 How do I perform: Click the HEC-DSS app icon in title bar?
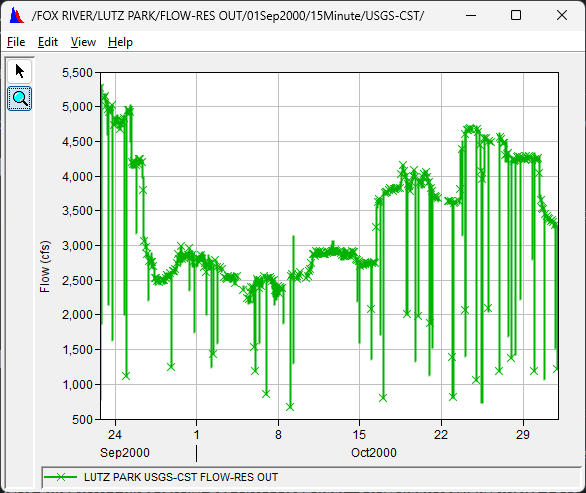(x=16, y=16)
